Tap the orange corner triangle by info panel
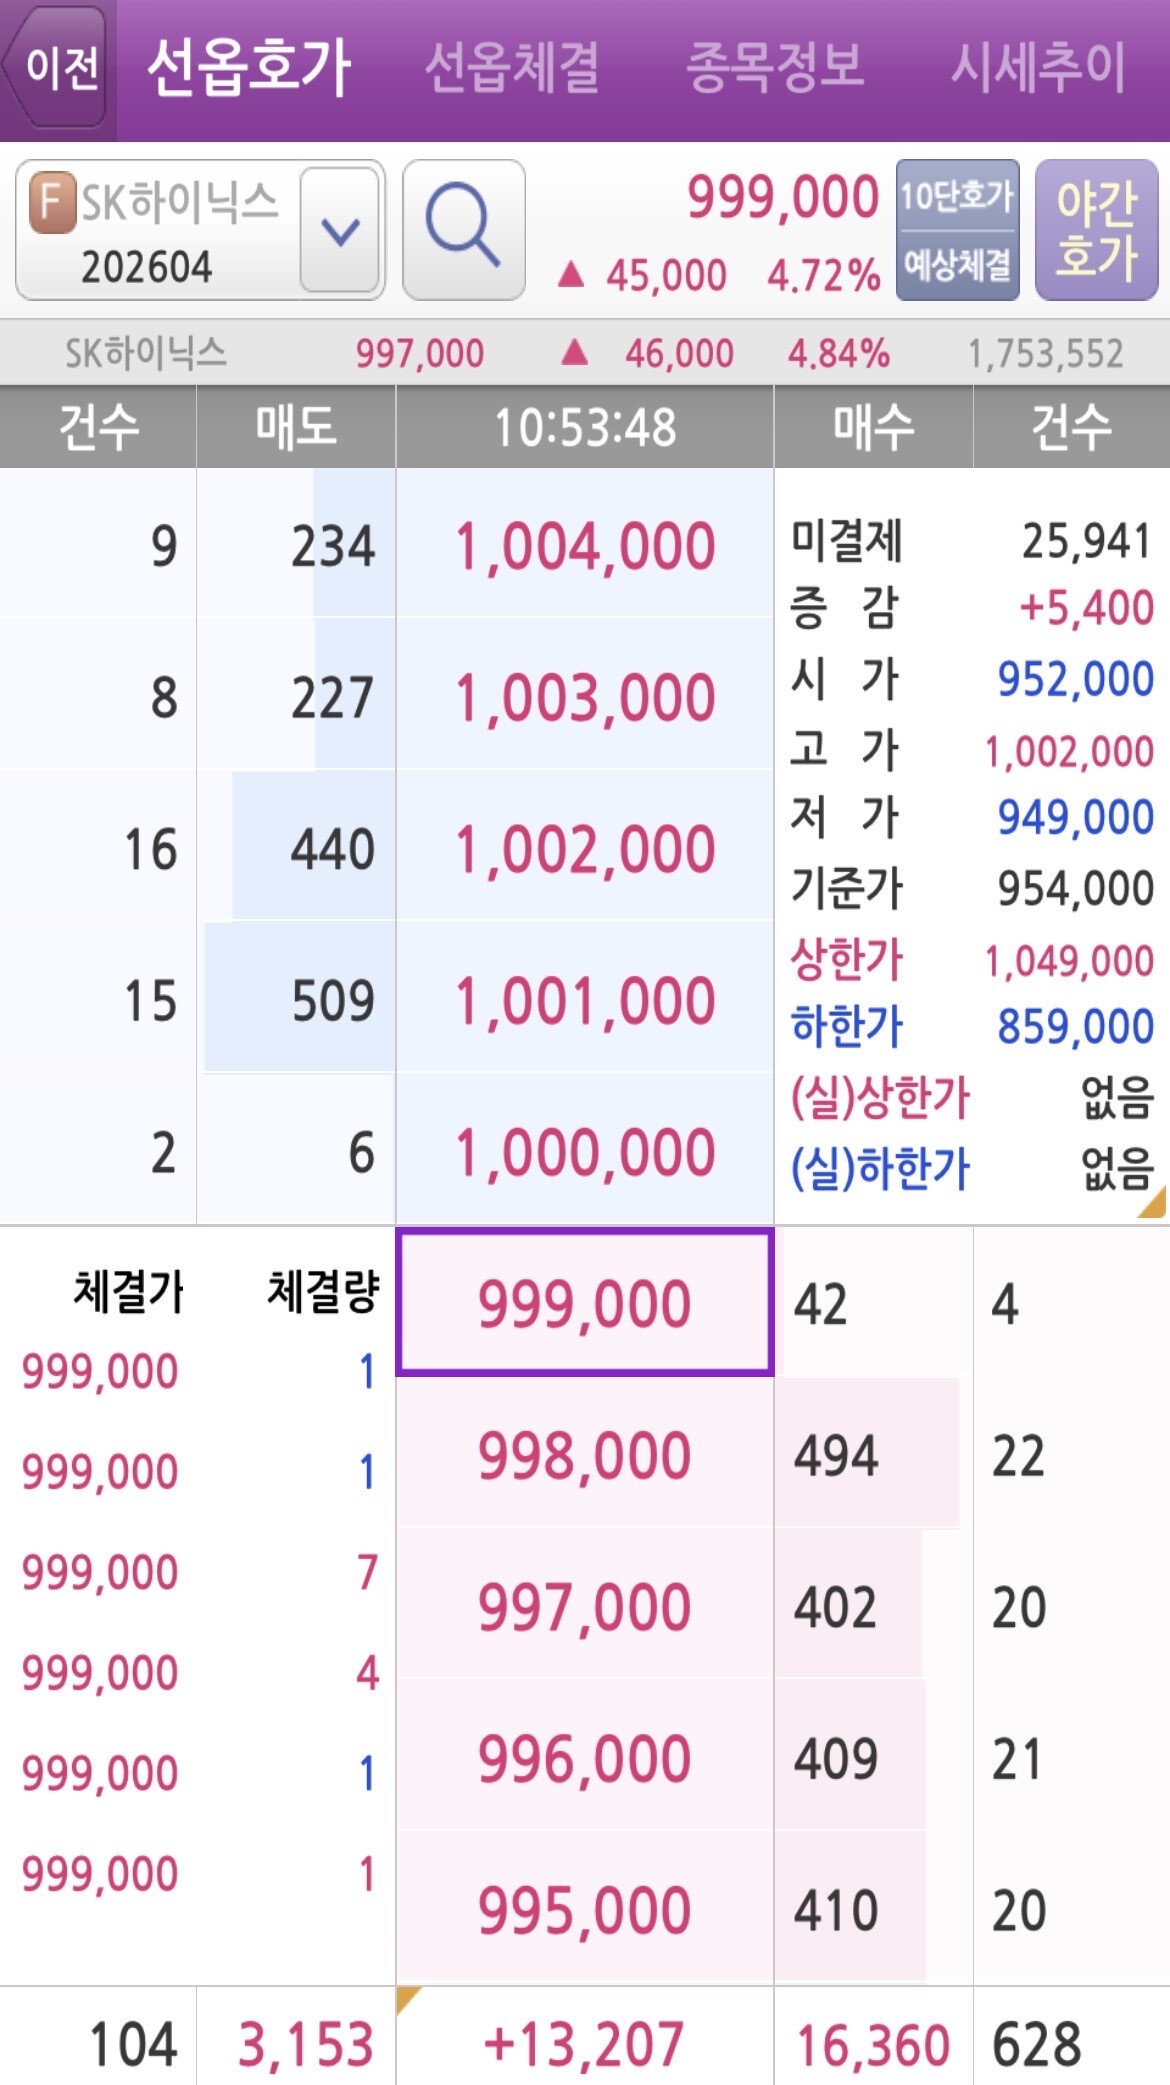Viewport: 1170px width, 2085px height. [1153, 1203]
